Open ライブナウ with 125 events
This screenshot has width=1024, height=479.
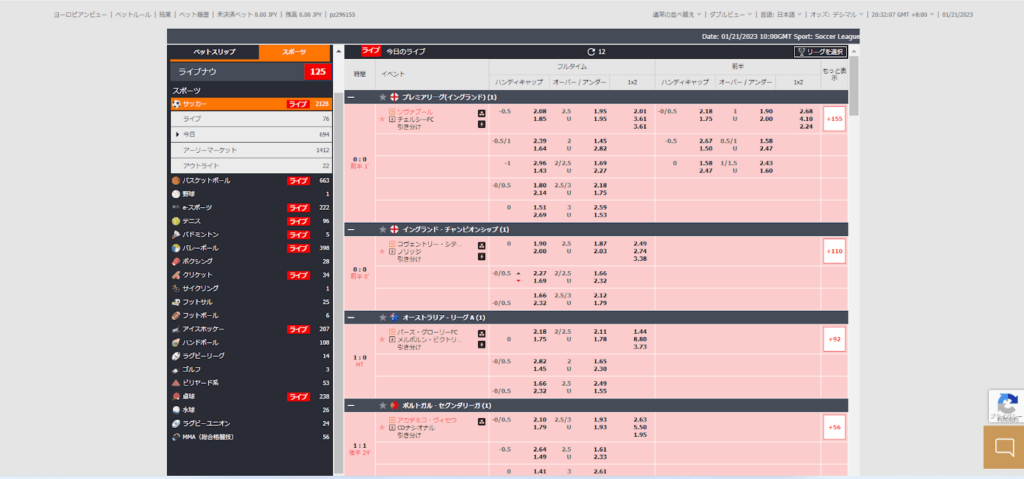click(251, 72)
